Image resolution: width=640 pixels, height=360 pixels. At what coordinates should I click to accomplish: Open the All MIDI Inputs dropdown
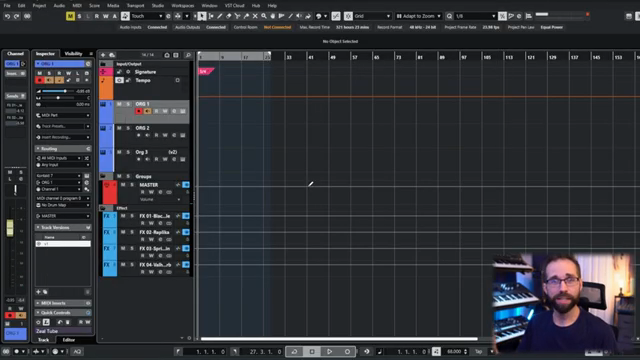click(x=59, y=158)
